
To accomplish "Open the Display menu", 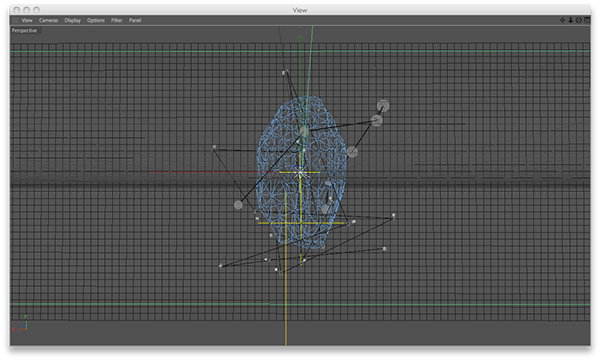I will pos(73,20).
